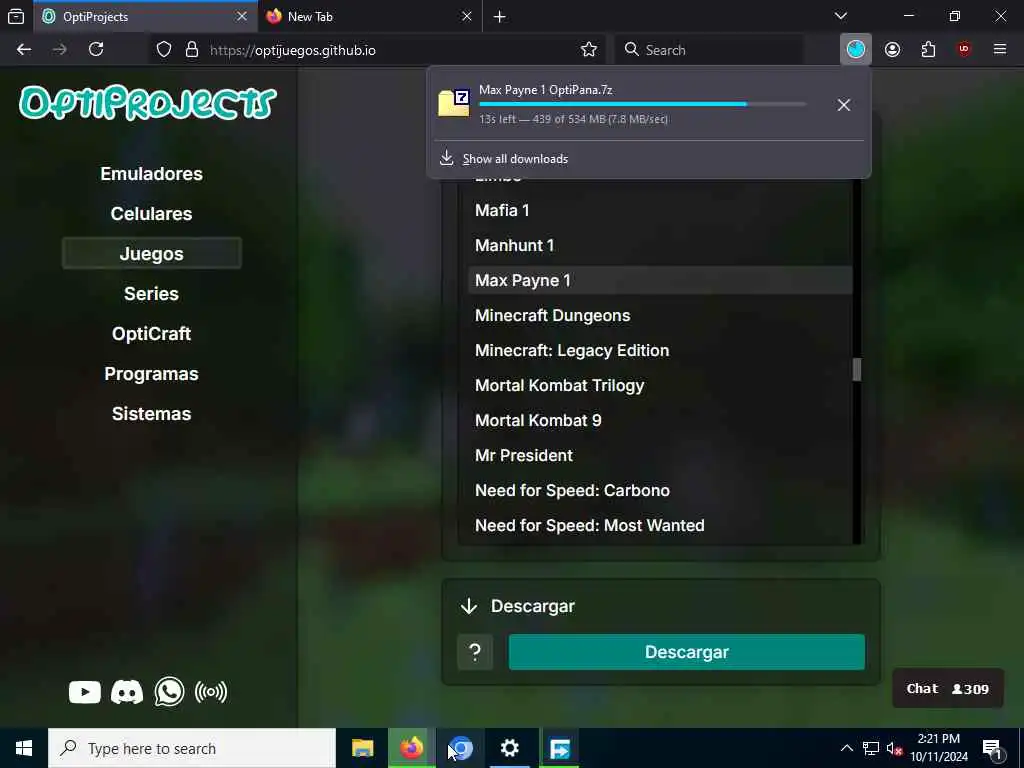Open the Celulares section
This screenshot has width=1024, height=768.
click(152, 214)
